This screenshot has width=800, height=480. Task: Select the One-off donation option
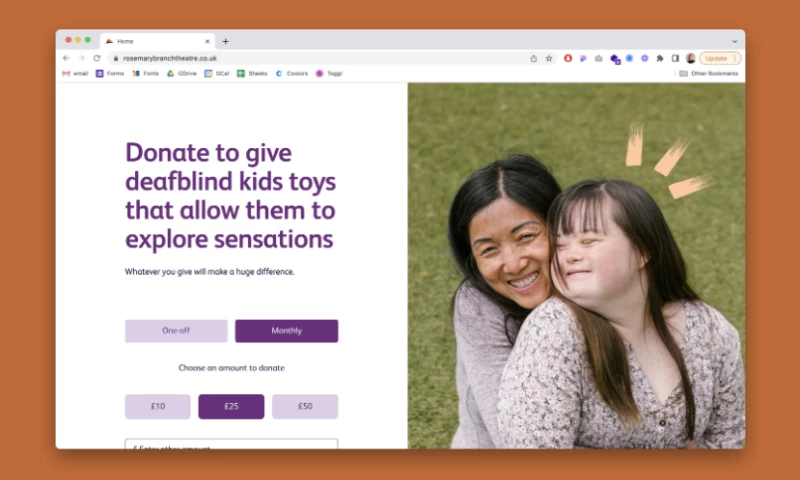pyautogui.click(x=176, y=331)
